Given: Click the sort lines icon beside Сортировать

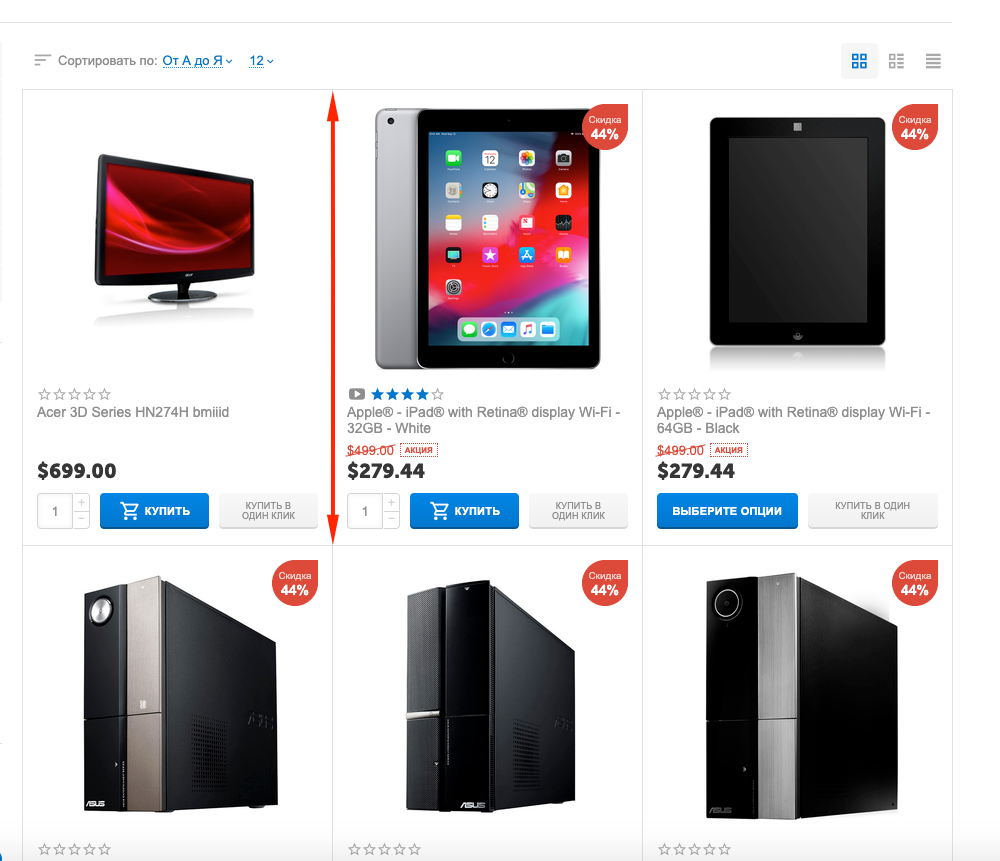Looking at the screenshot, I should [42, 61].
